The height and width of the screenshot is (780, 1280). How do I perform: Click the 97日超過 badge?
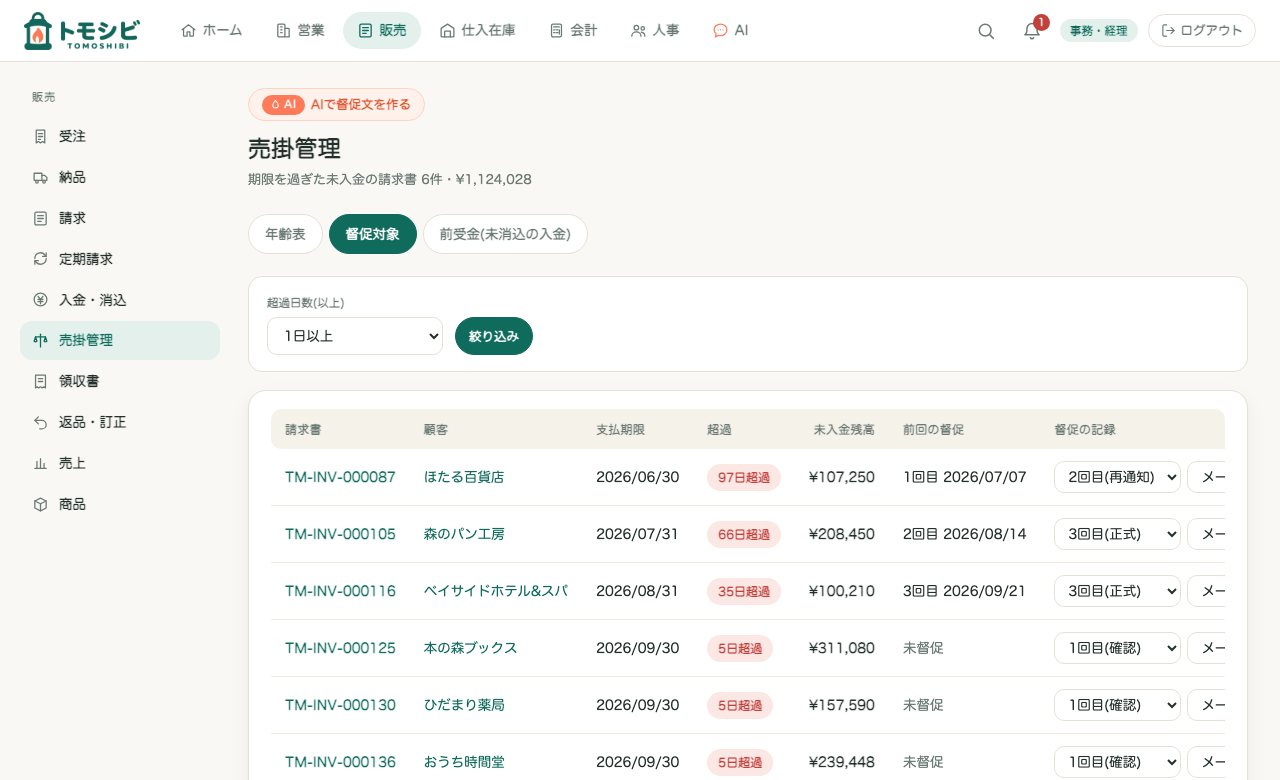tap(744, 477)
